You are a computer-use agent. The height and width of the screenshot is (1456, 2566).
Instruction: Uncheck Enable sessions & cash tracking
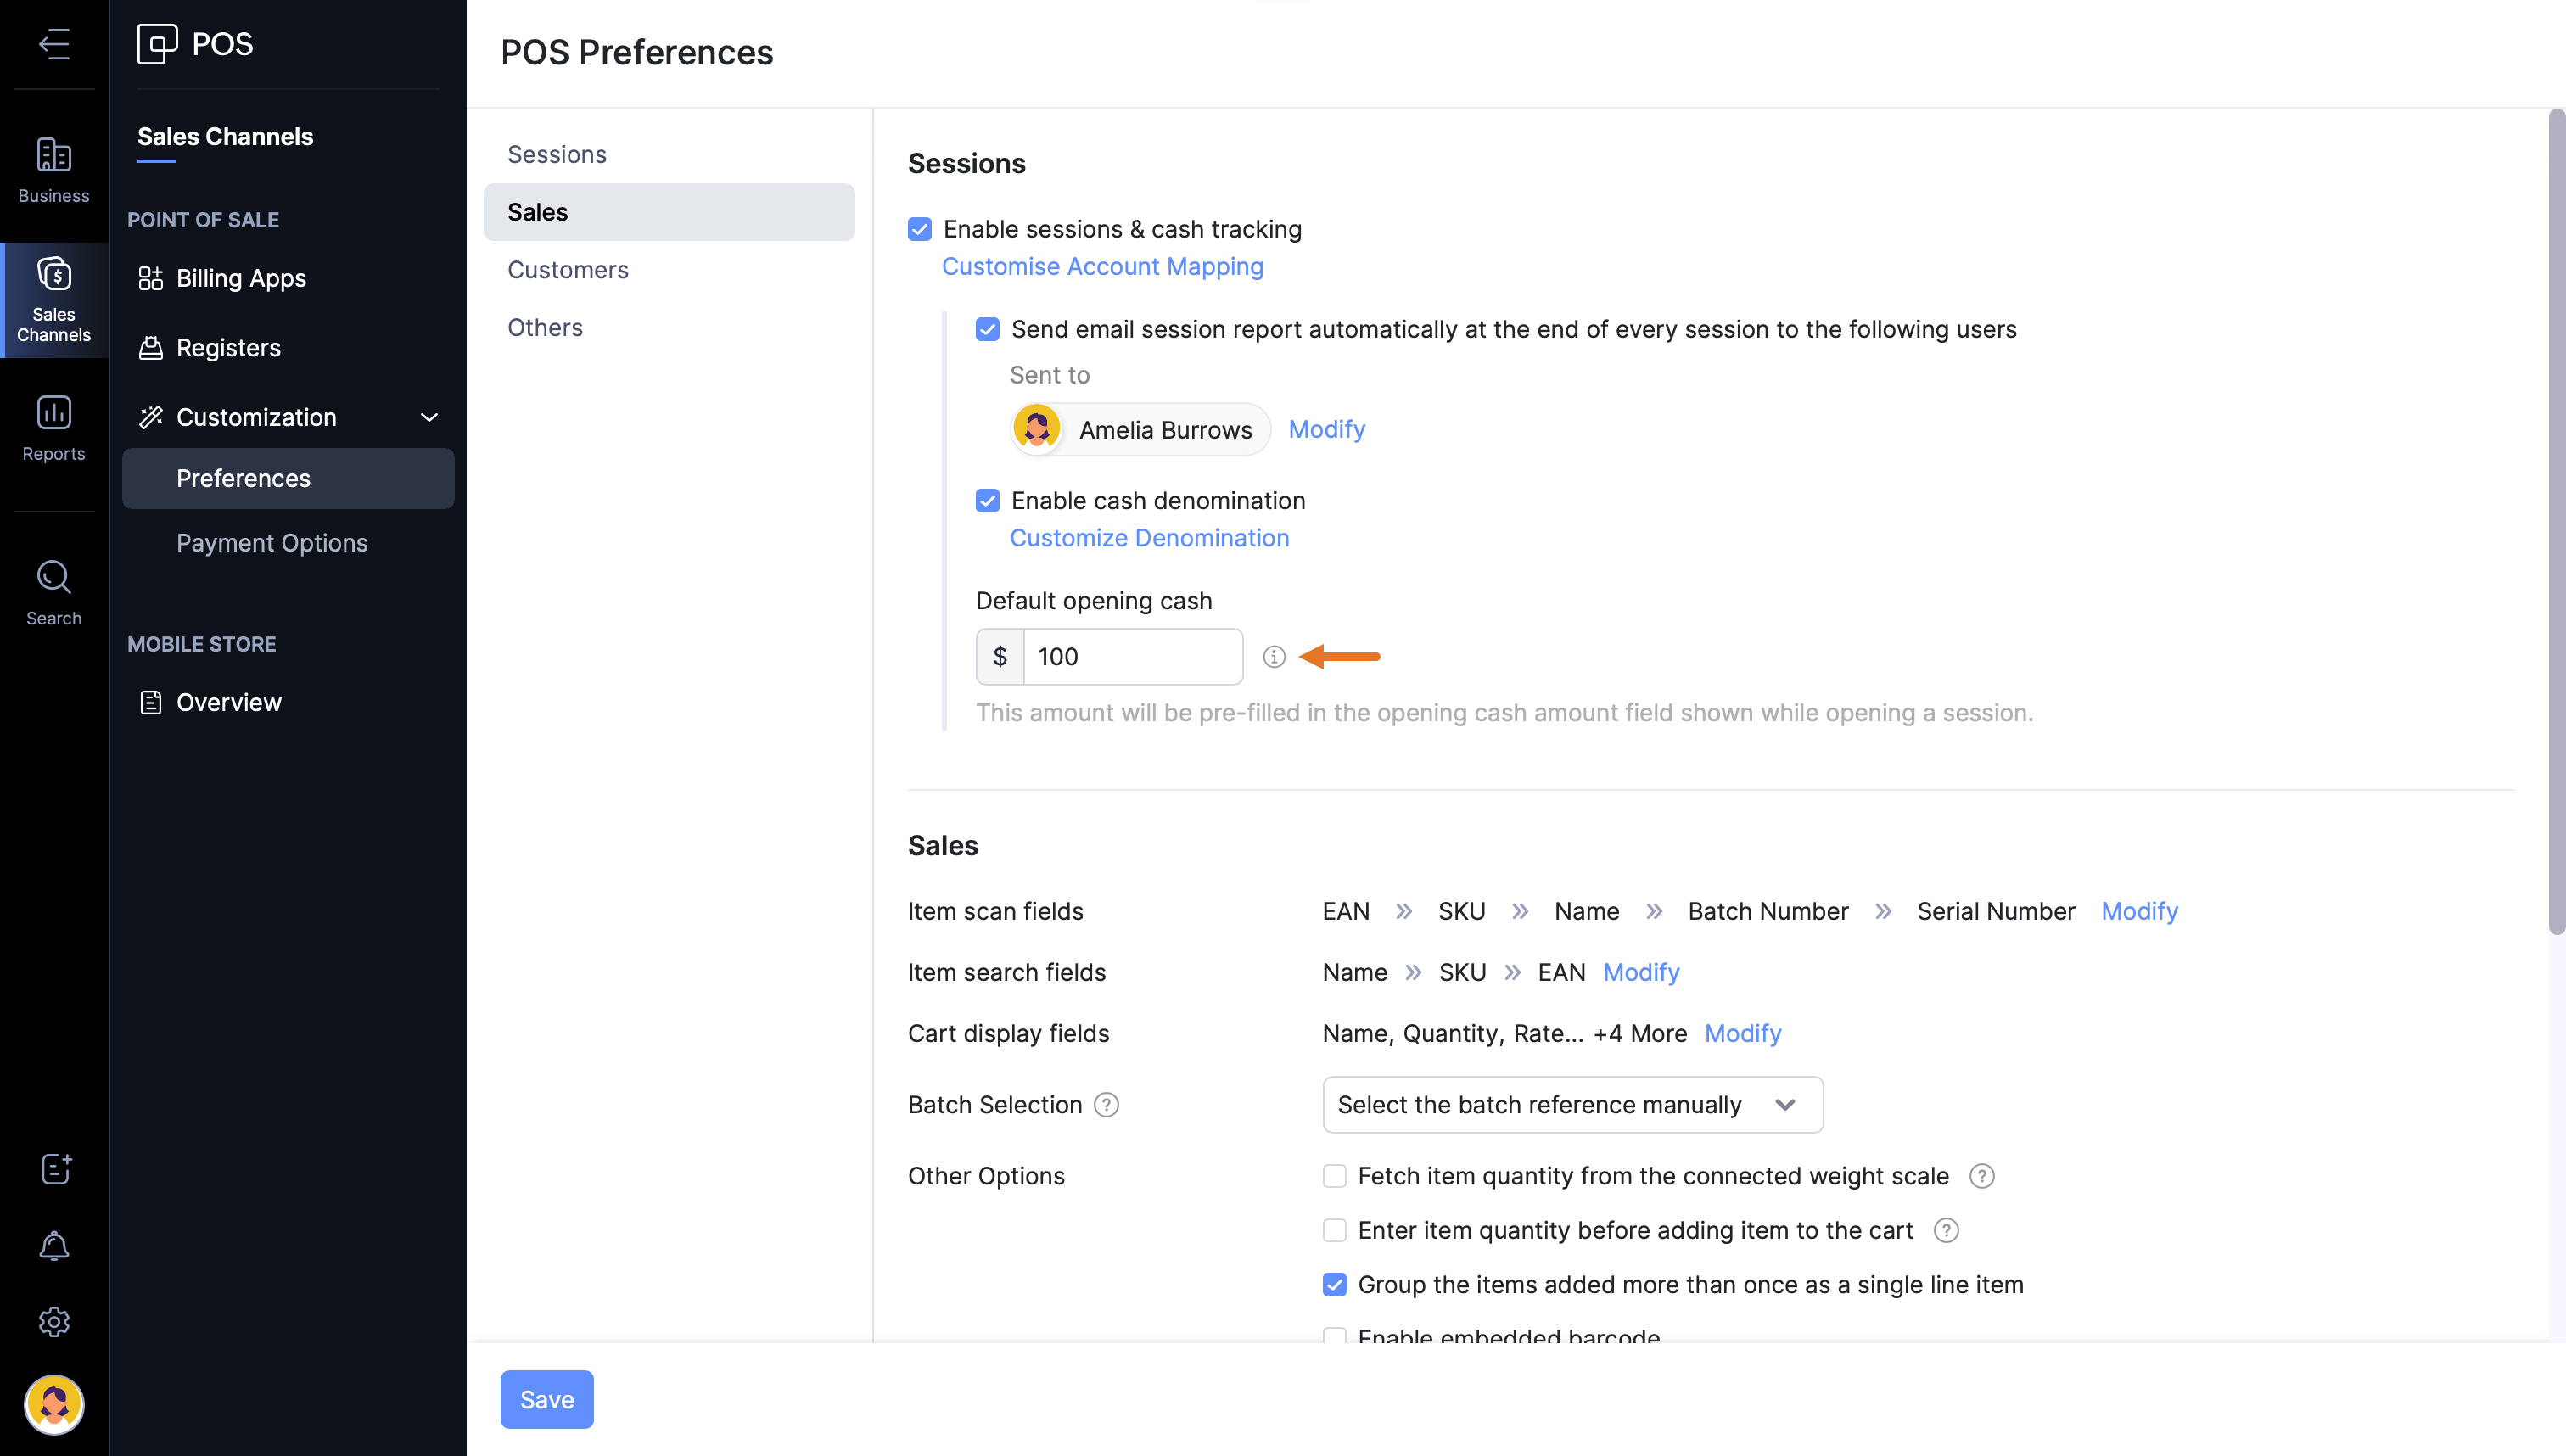pos(920,229)
